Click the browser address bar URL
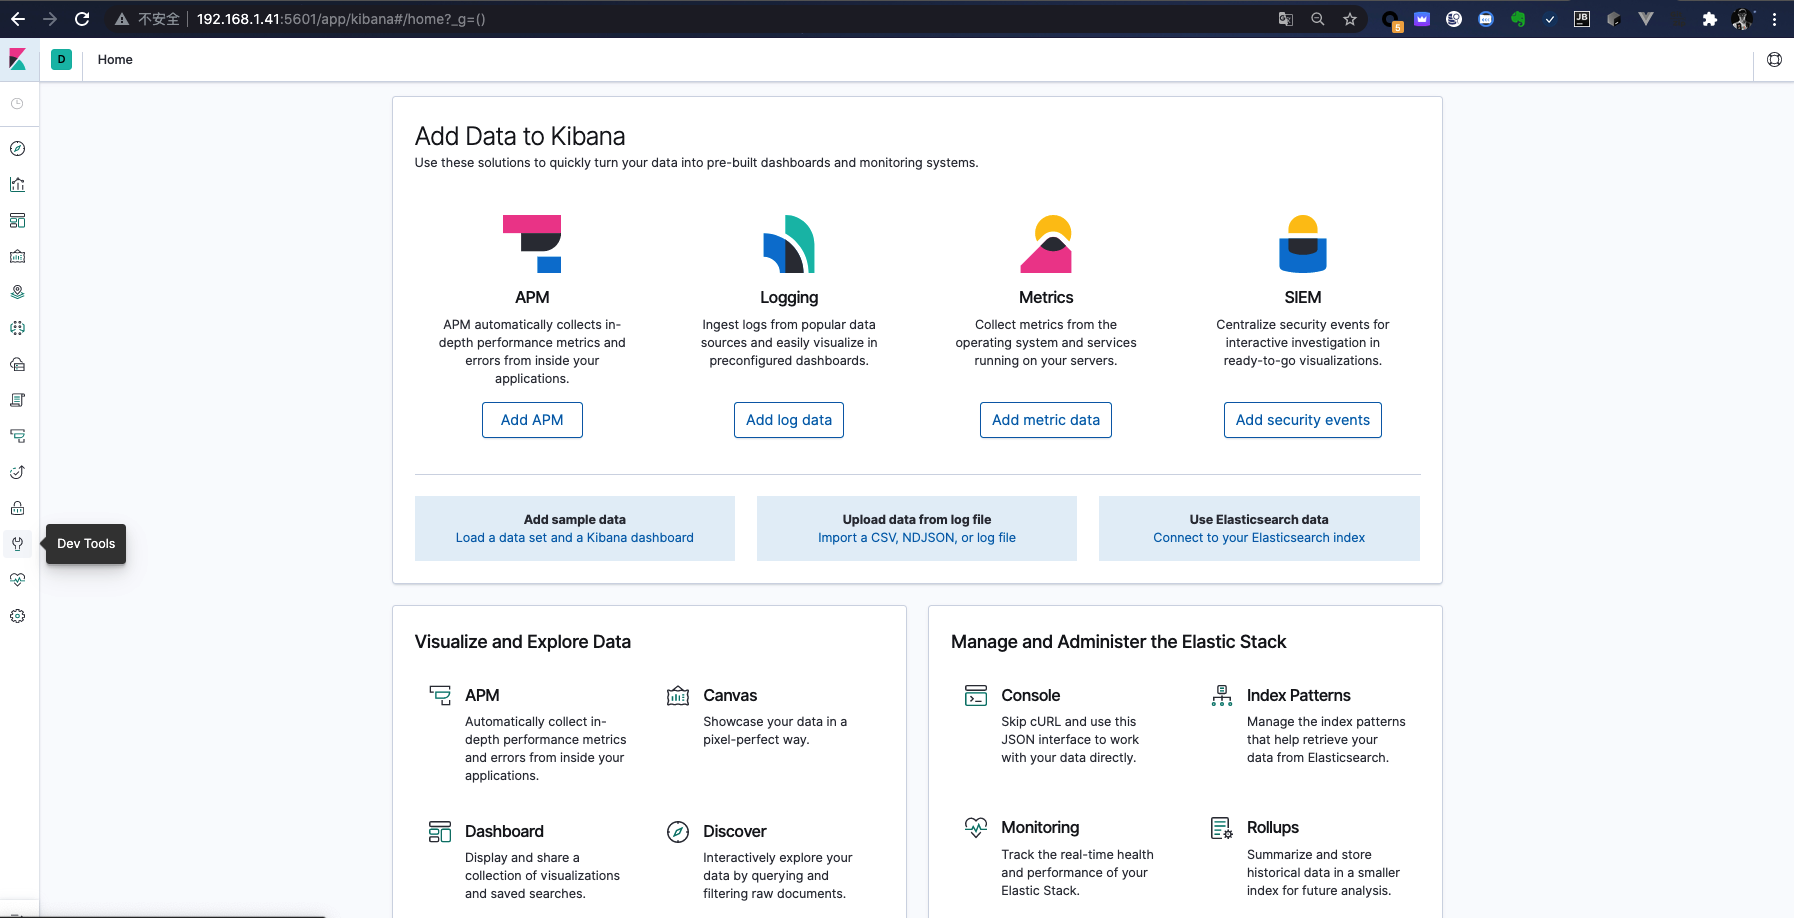The width and height of the screenshot is (1794, 918). pos(341,19)
